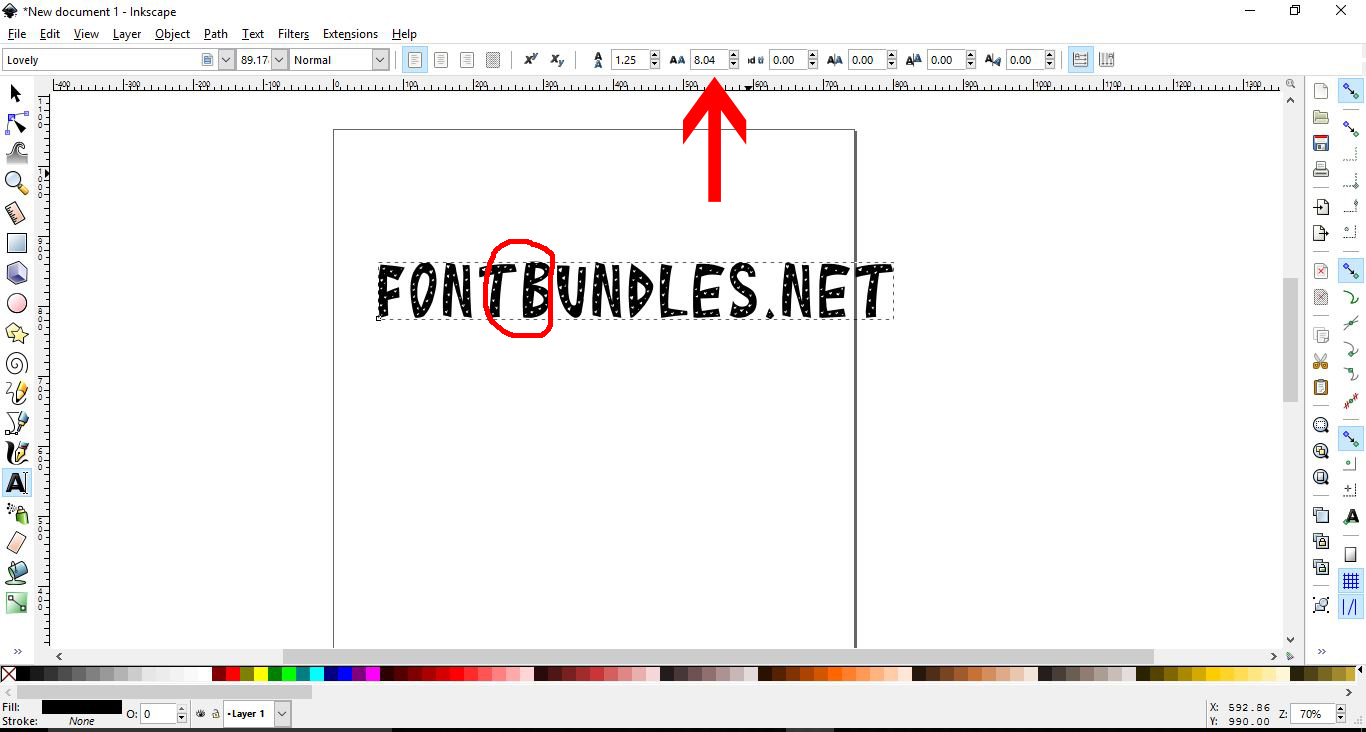This screenshot has width=1366, height=732.
Task: Click the New document icon
Action: coord(1321,92)
